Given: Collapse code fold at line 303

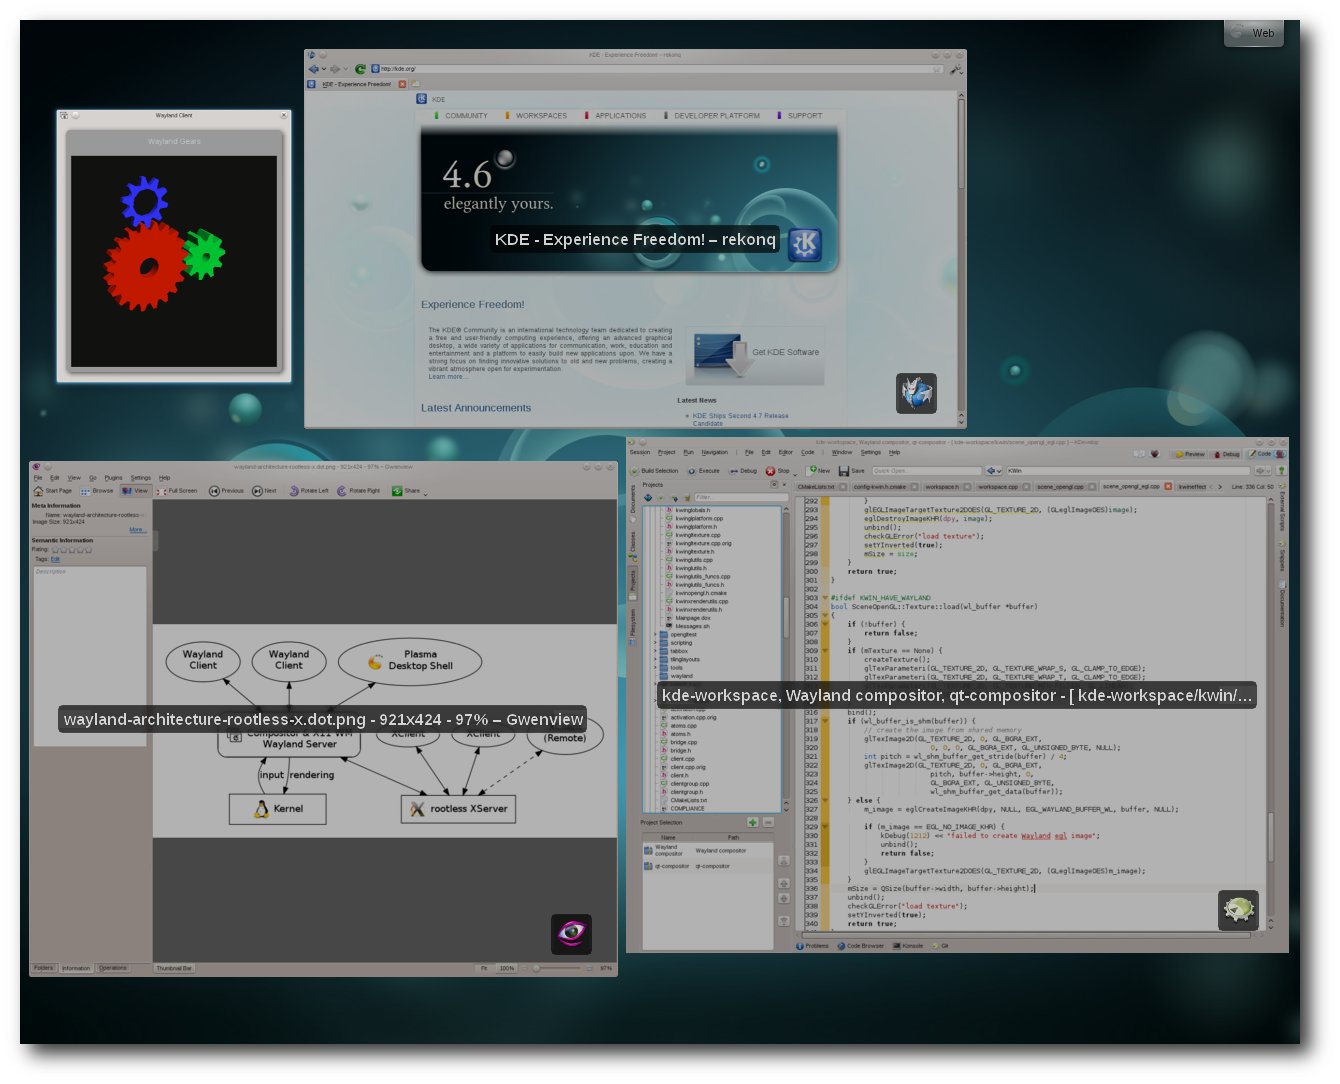Looking at the screenshot, I should pyautogui.click(x=825, y=598).
